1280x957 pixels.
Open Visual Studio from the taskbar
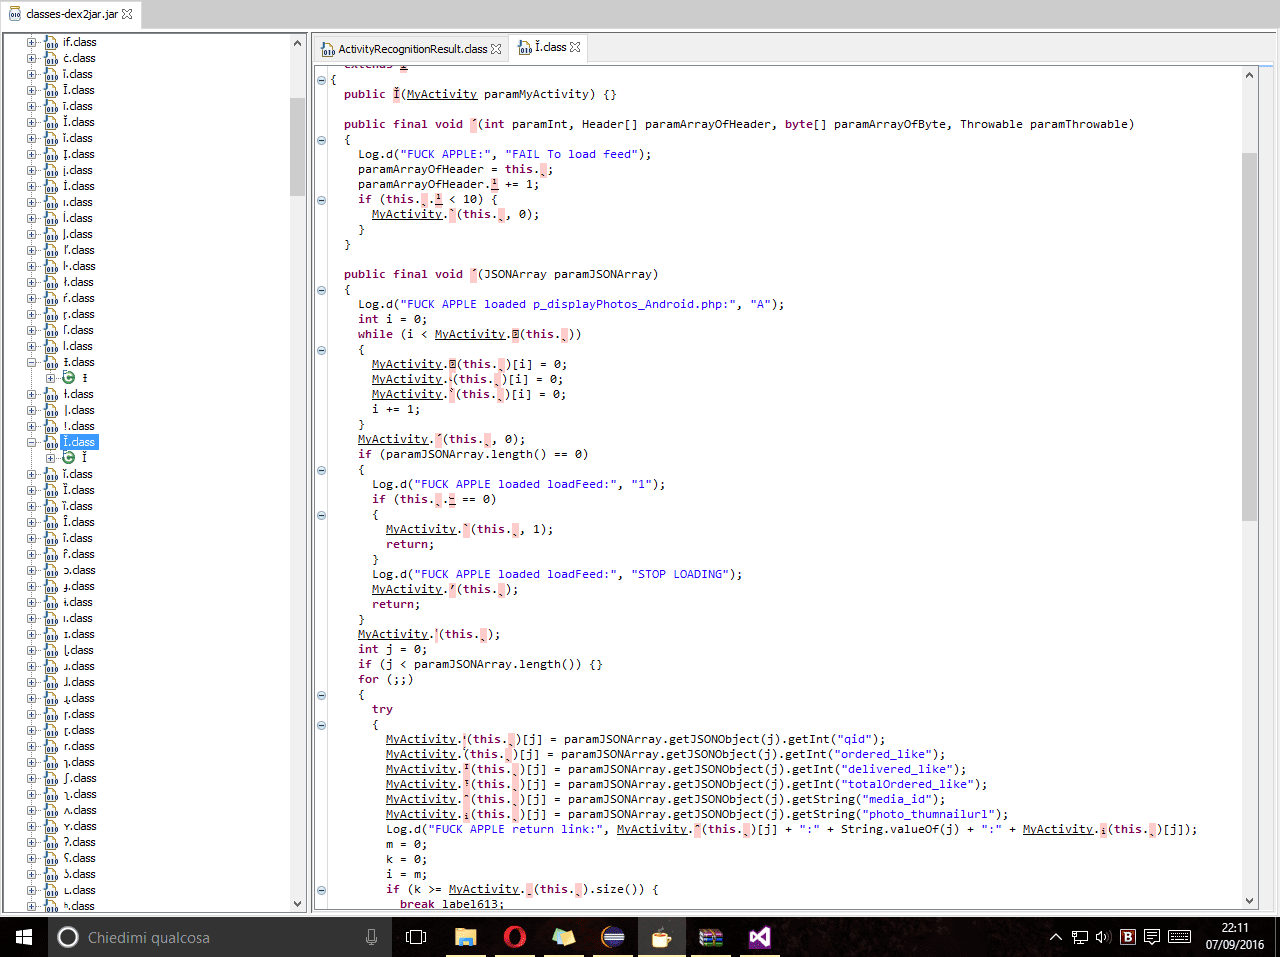(759, 937)
